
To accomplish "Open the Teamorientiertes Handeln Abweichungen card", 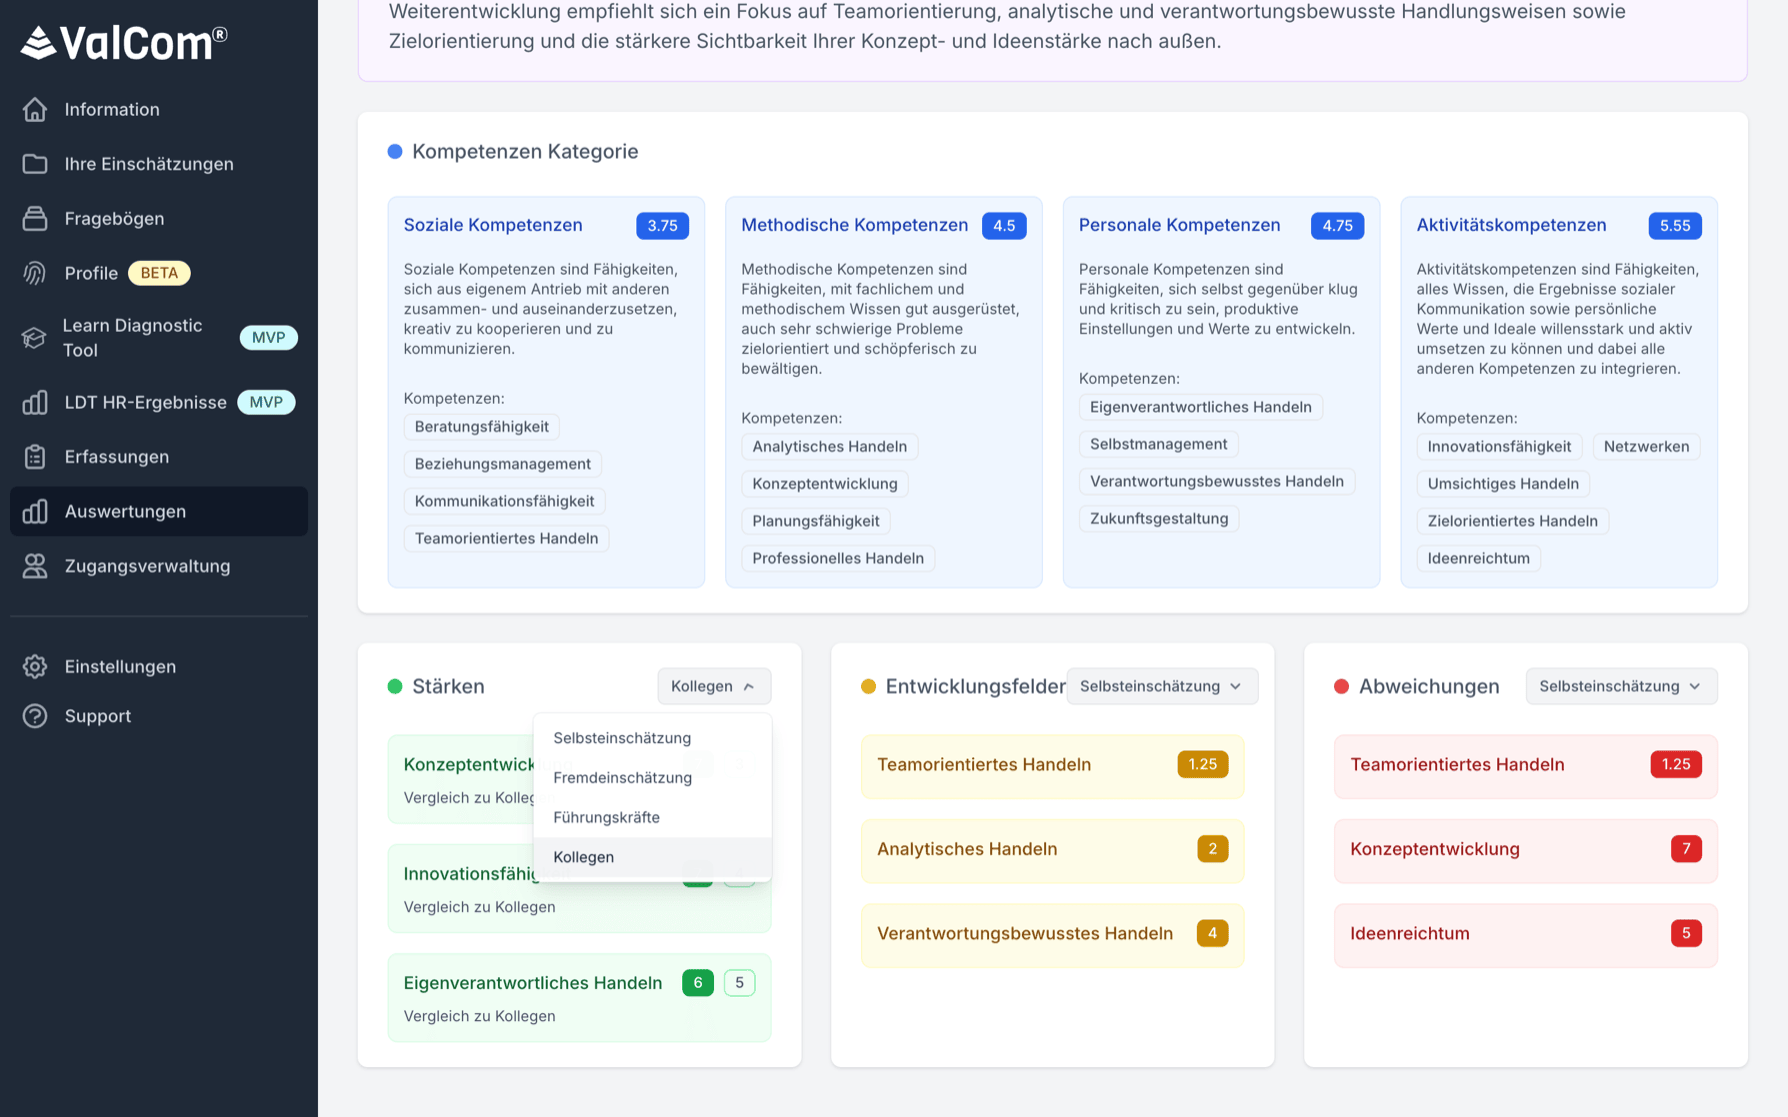I will point(1524,765).
